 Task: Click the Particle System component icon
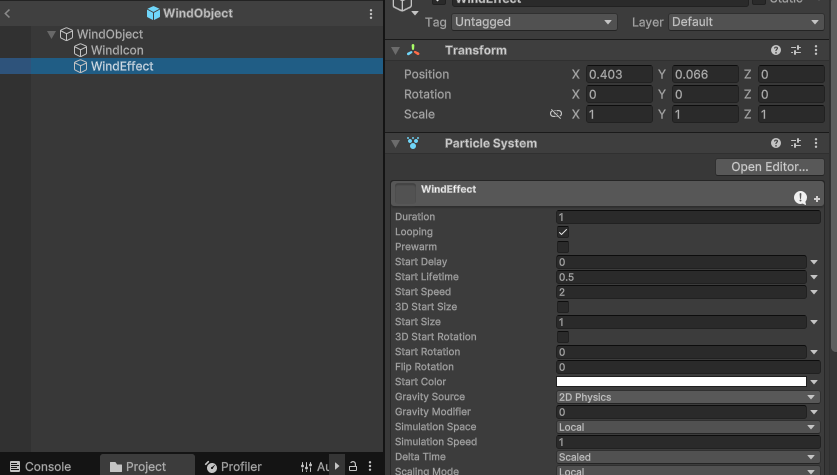[x=413, y=143]
